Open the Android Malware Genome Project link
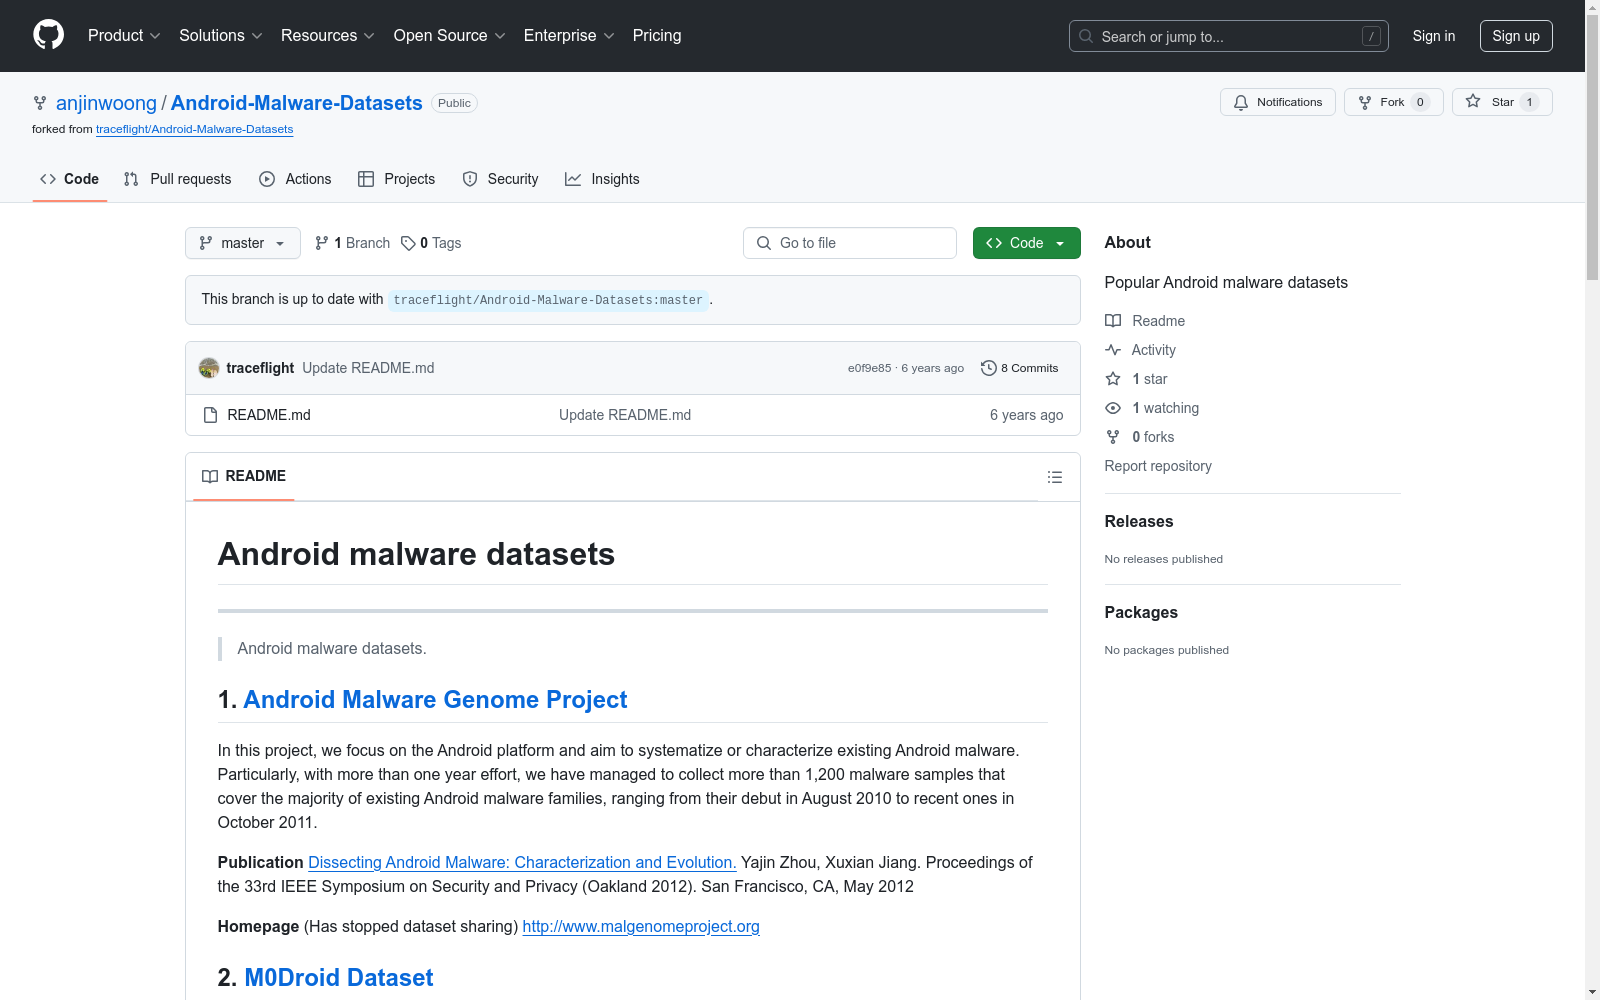This screenshot has width=1600, height=1000. [x=435, y=700]
